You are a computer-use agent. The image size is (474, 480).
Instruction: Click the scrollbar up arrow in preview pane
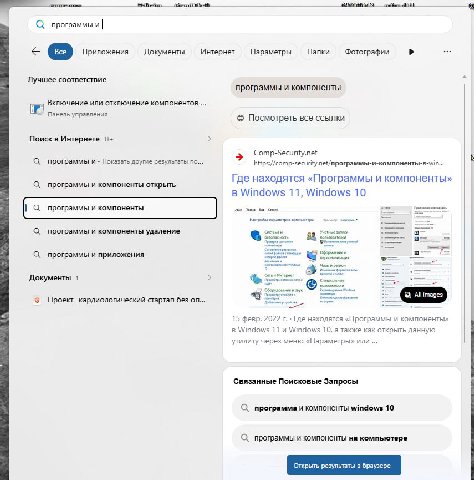click(x=465, y=77)
